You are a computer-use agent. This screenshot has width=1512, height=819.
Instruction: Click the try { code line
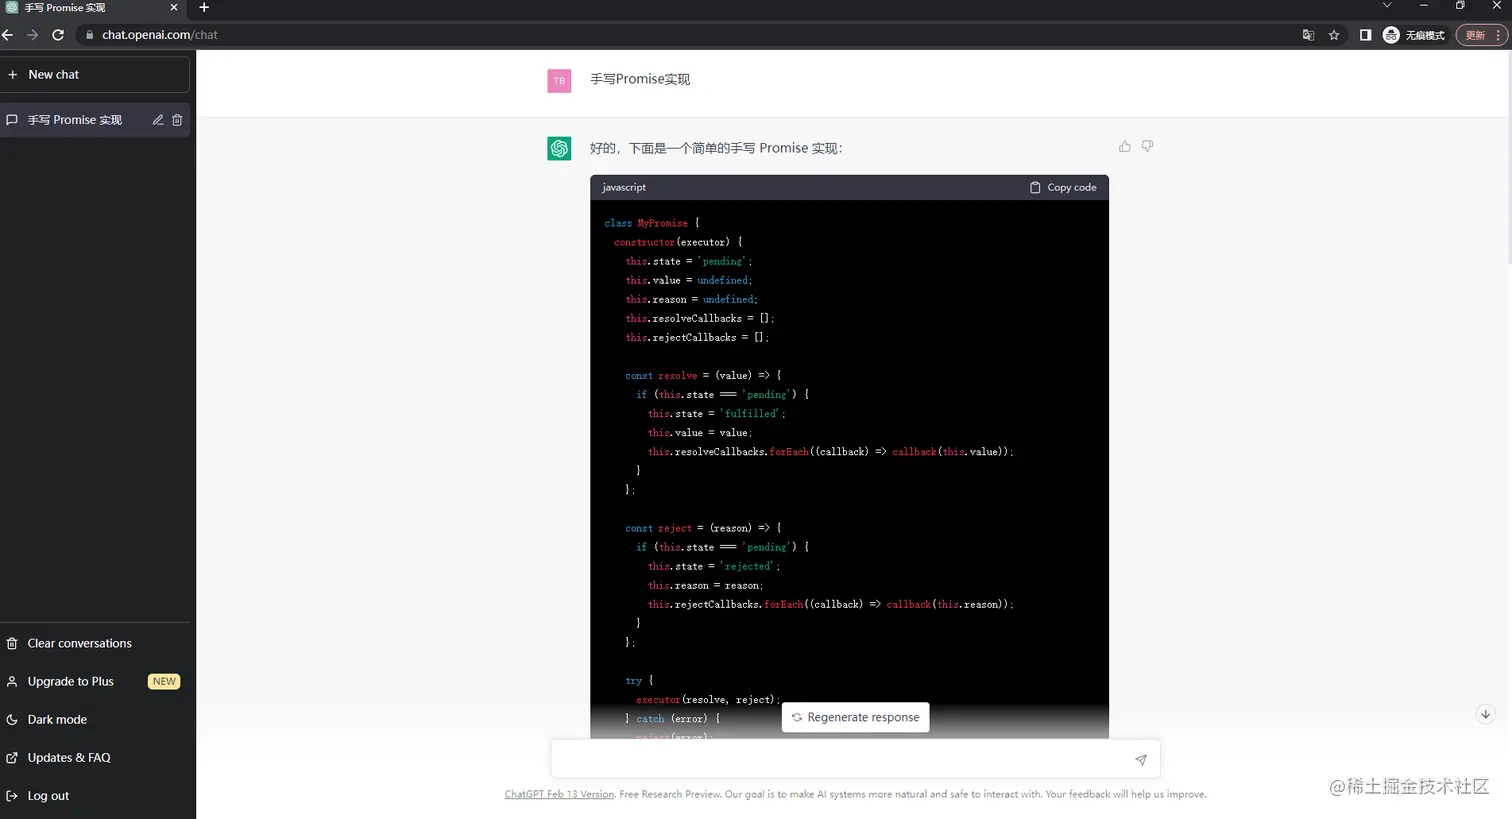[639, 680]
